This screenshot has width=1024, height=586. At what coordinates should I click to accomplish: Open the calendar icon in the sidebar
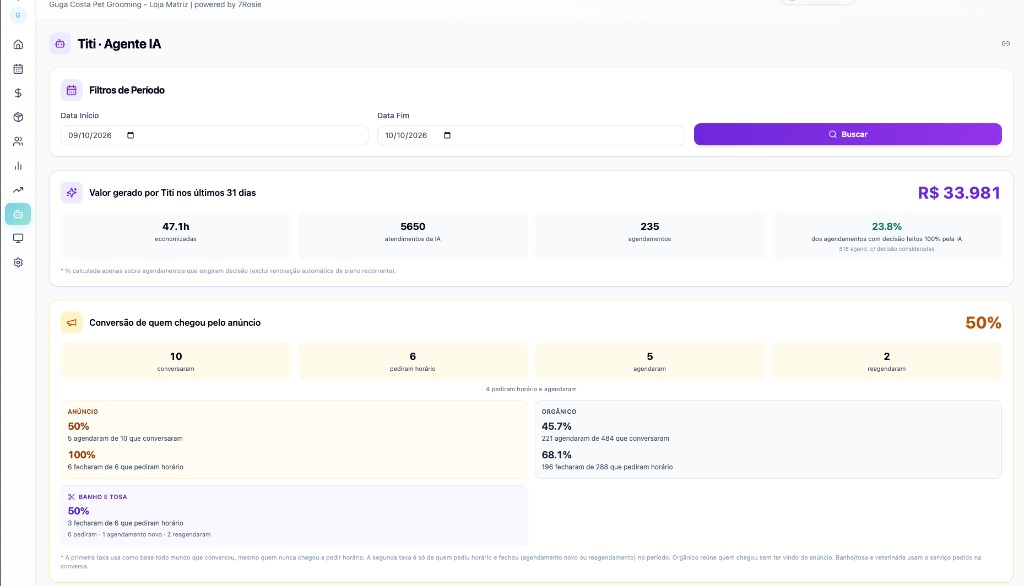pos(18,69)
